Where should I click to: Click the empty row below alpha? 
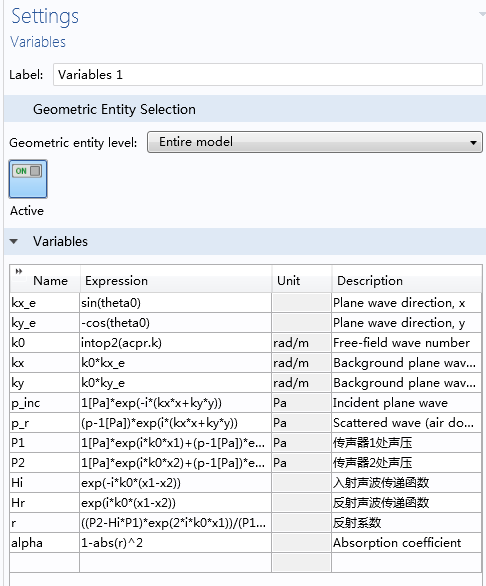246,563
